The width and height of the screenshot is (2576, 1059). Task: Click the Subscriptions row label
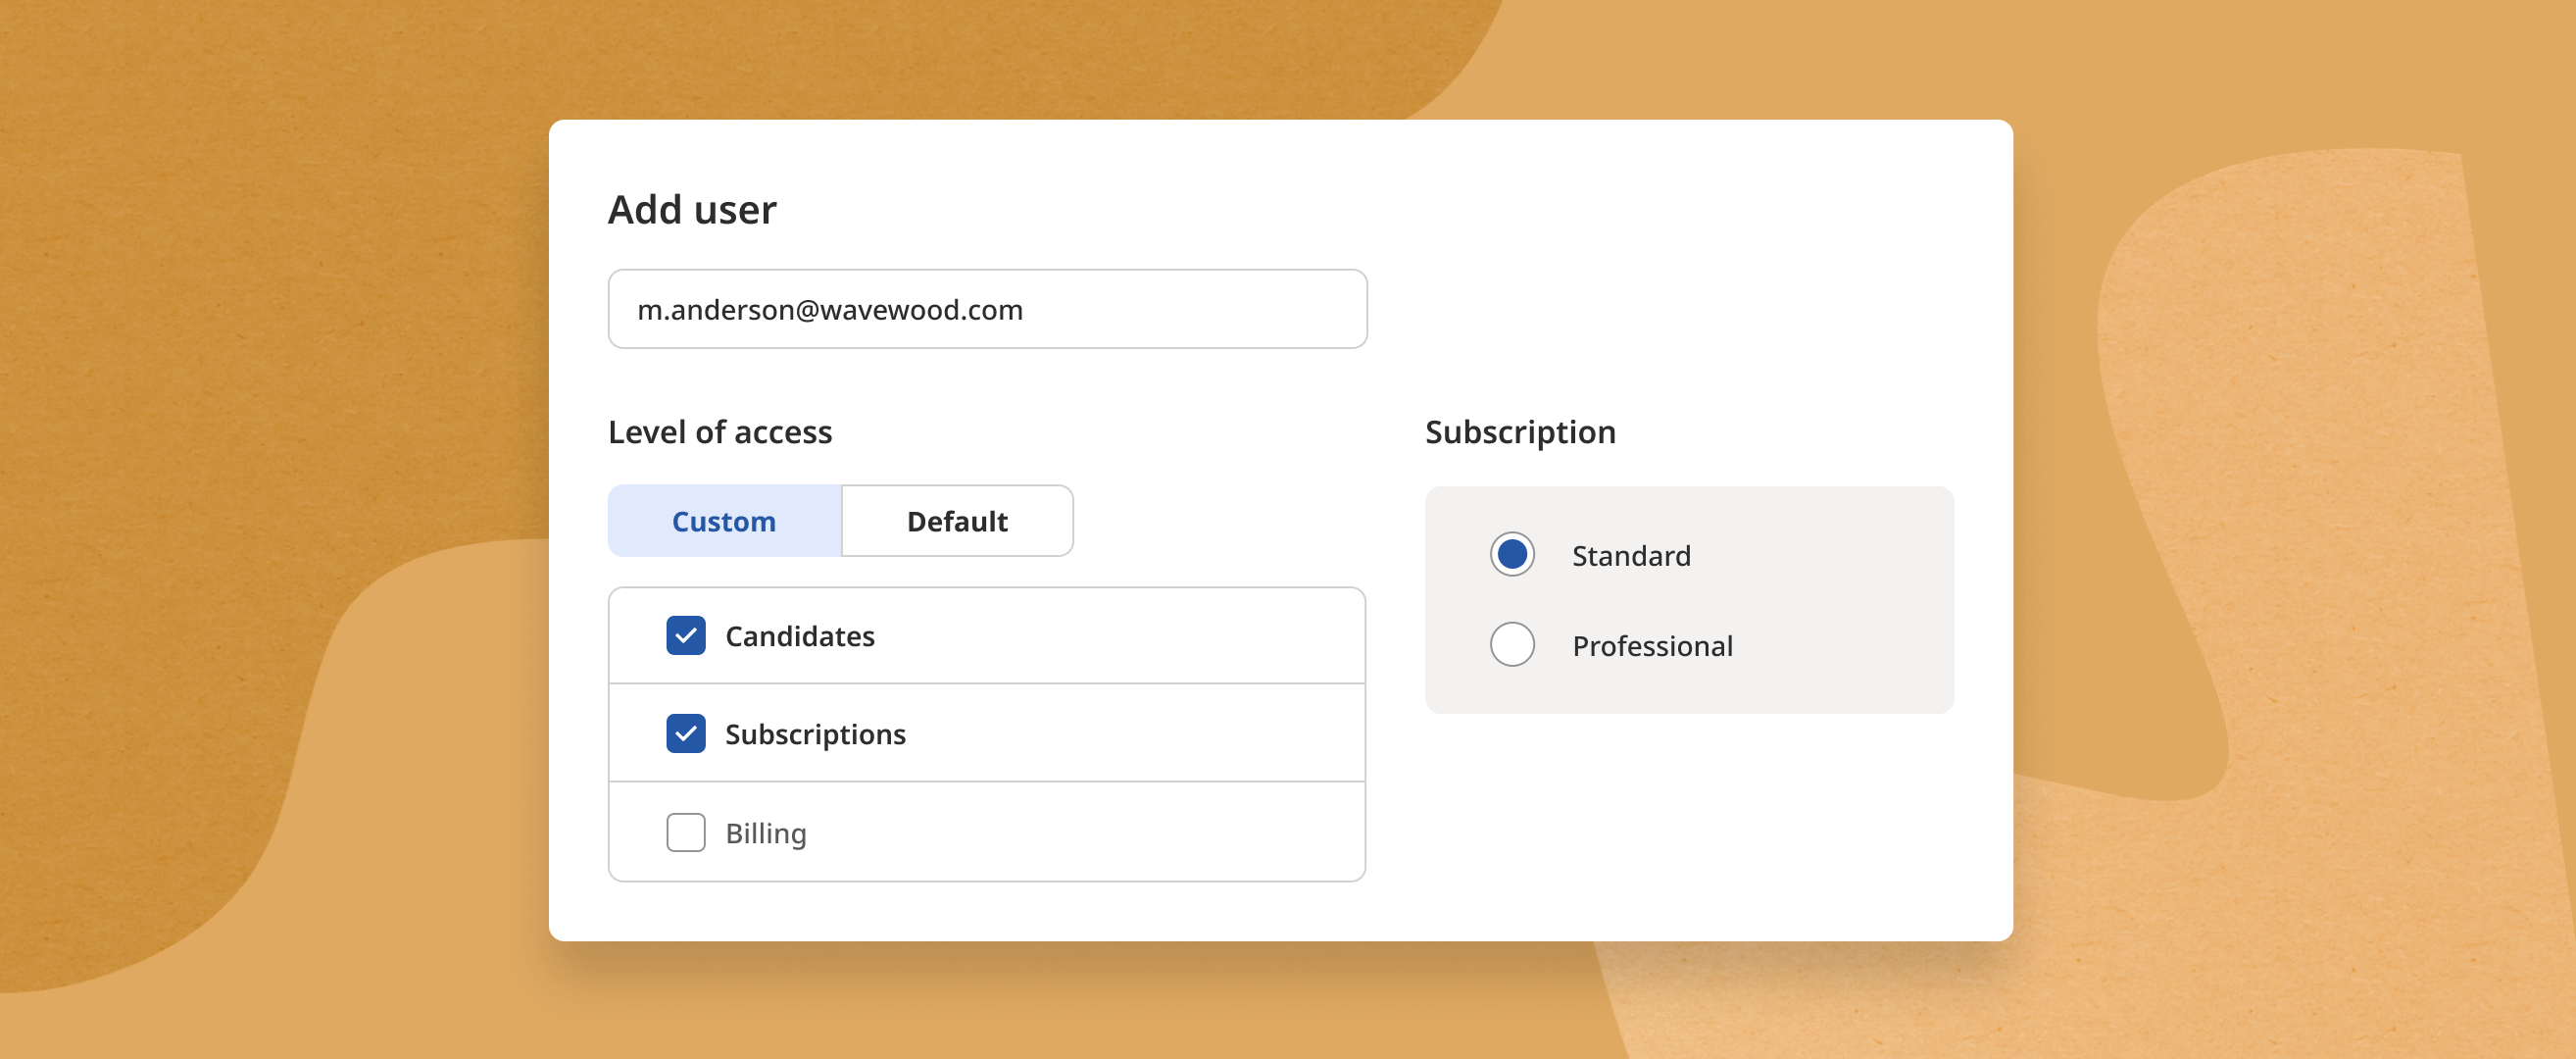(816, 733)
